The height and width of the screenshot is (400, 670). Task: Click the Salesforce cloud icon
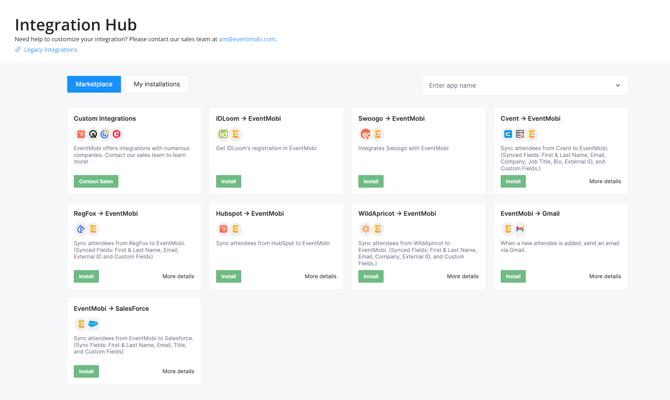tap(93, 324)
